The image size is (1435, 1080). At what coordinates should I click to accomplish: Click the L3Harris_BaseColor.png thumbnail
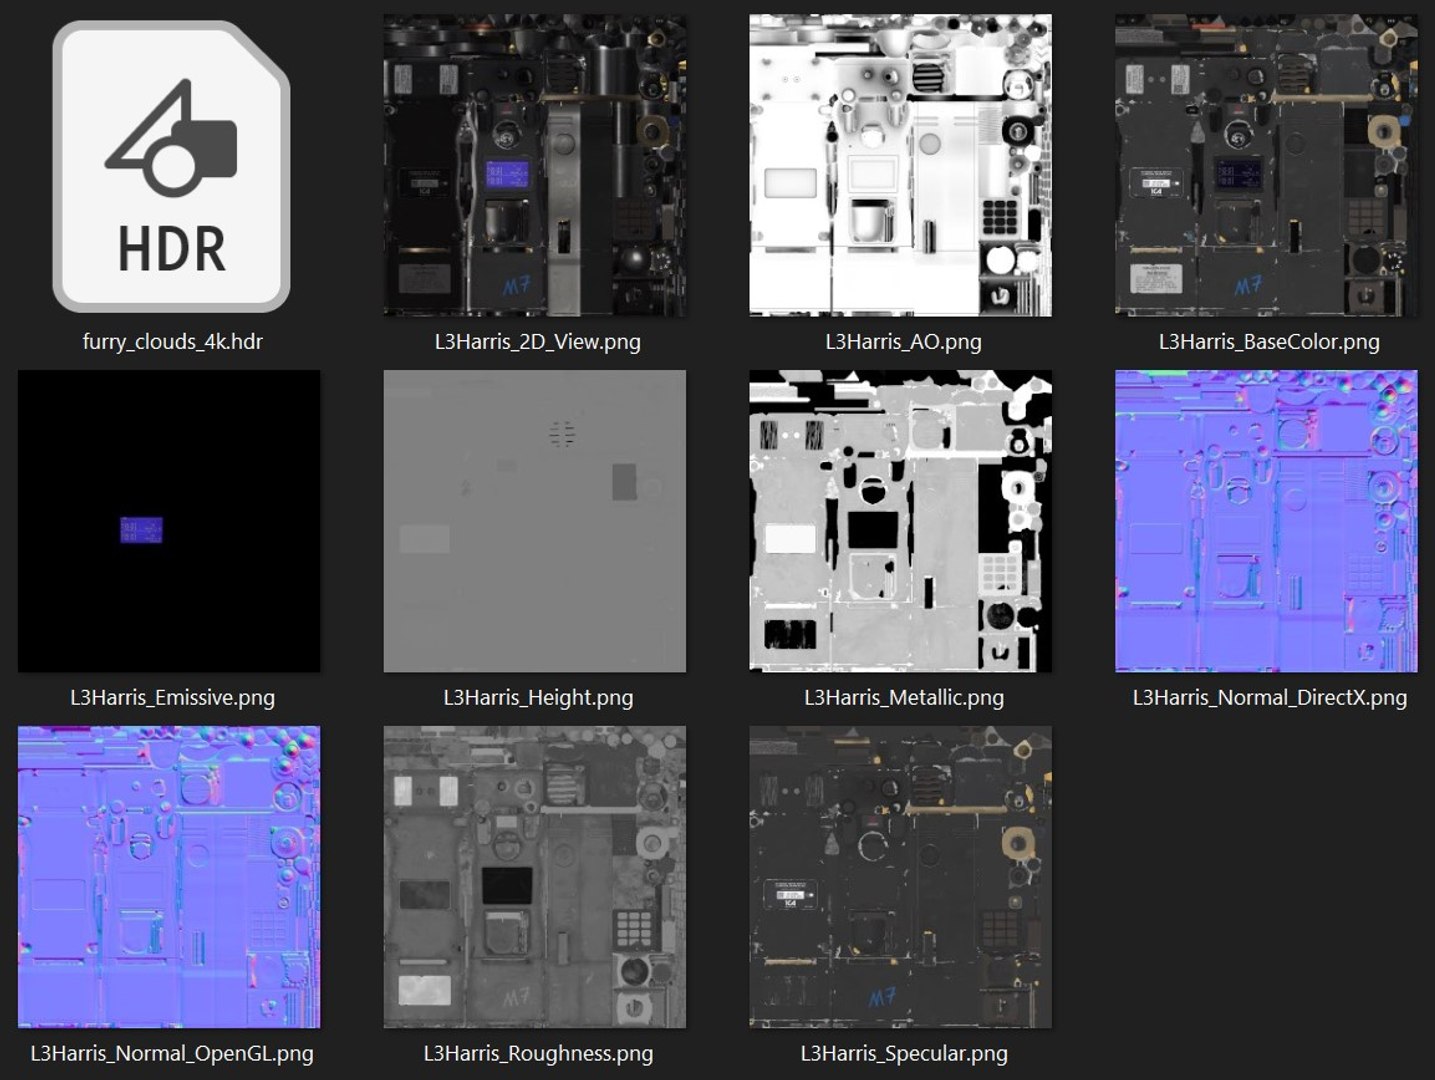pos(1267,166)
